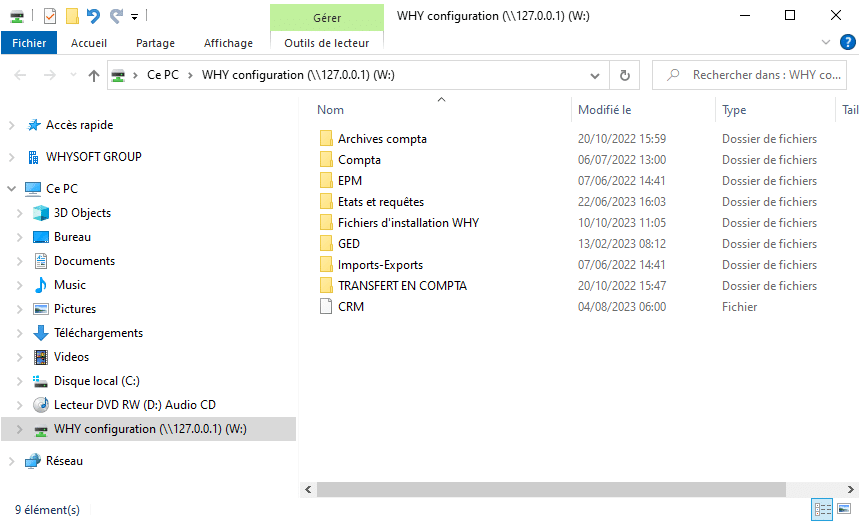The height and width of the screenshot is (522, 860).
Task: Expand the WHYSOFT GROUP tree node
Action: click(12, 157)
